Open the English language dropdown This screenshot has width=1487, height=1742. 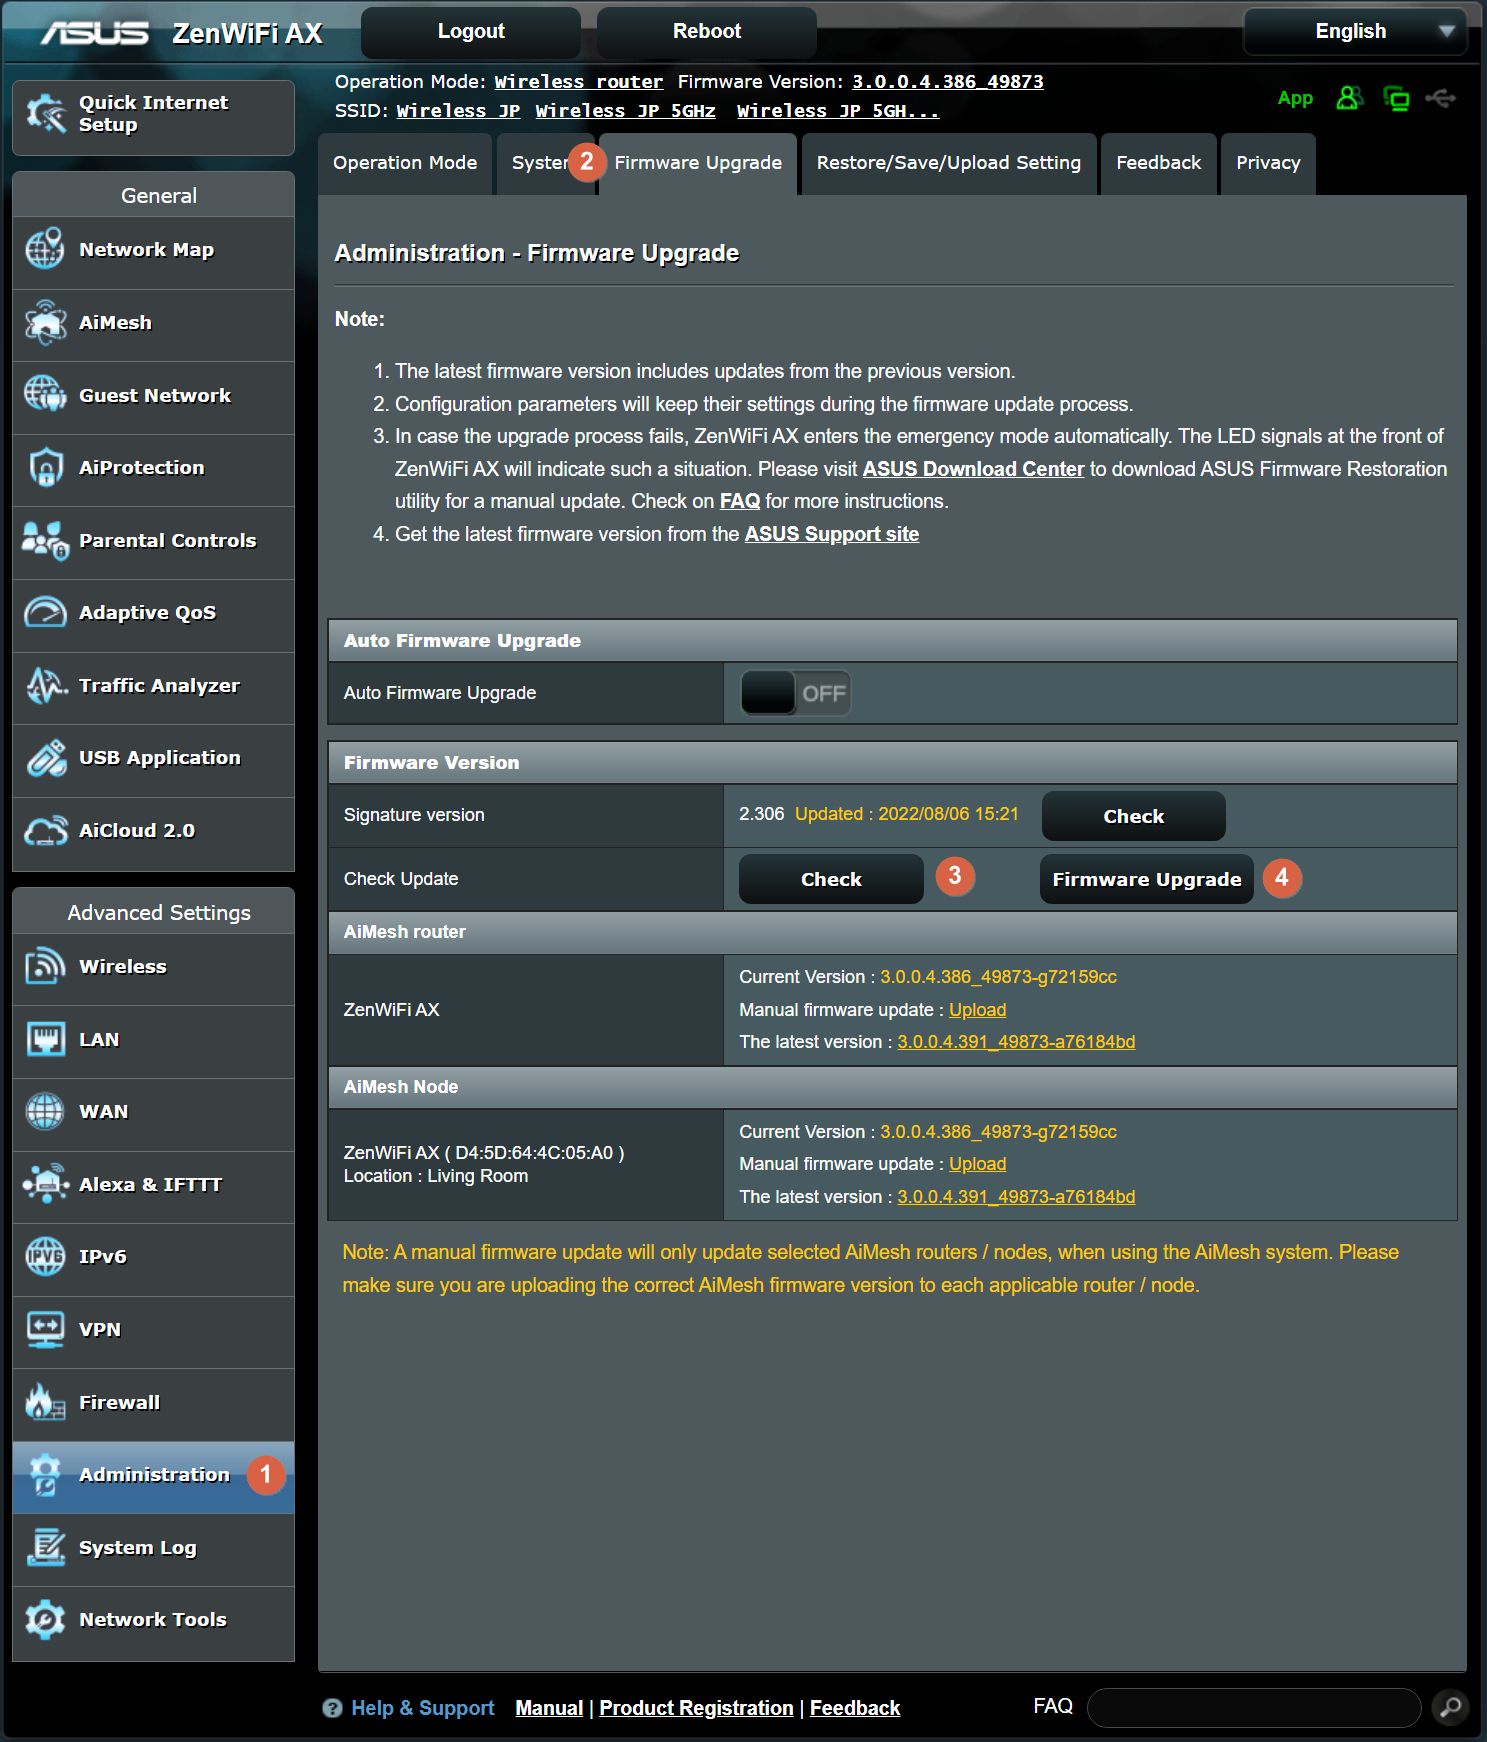click(x=1355, y=31)
